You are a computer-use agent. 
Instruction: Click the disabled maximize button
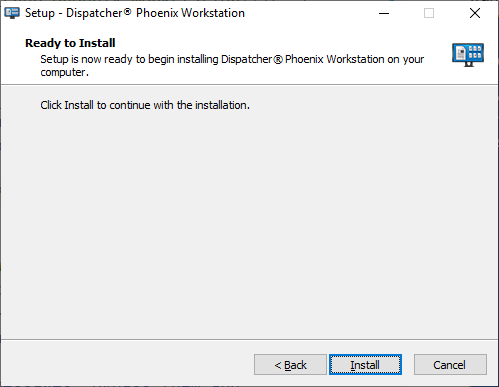pyautogui.click(x=429, y=13)
